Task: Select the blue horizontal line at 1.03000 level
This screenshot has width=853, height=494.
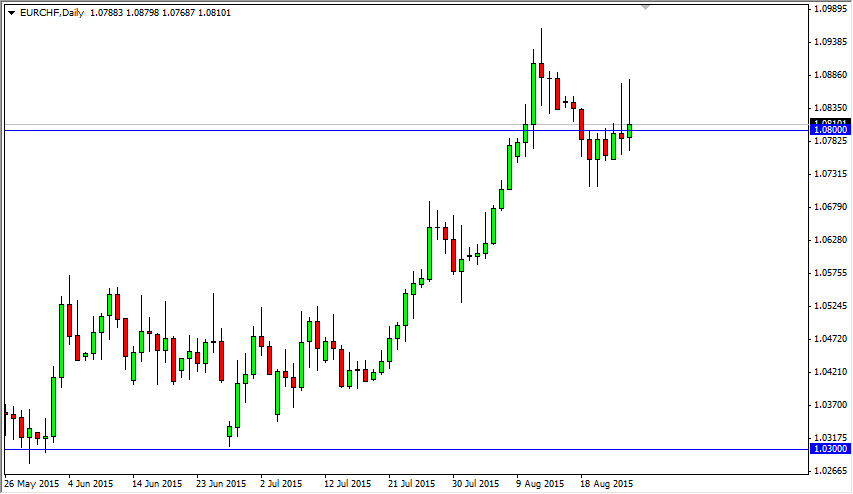Action: [x=407, y=449]
